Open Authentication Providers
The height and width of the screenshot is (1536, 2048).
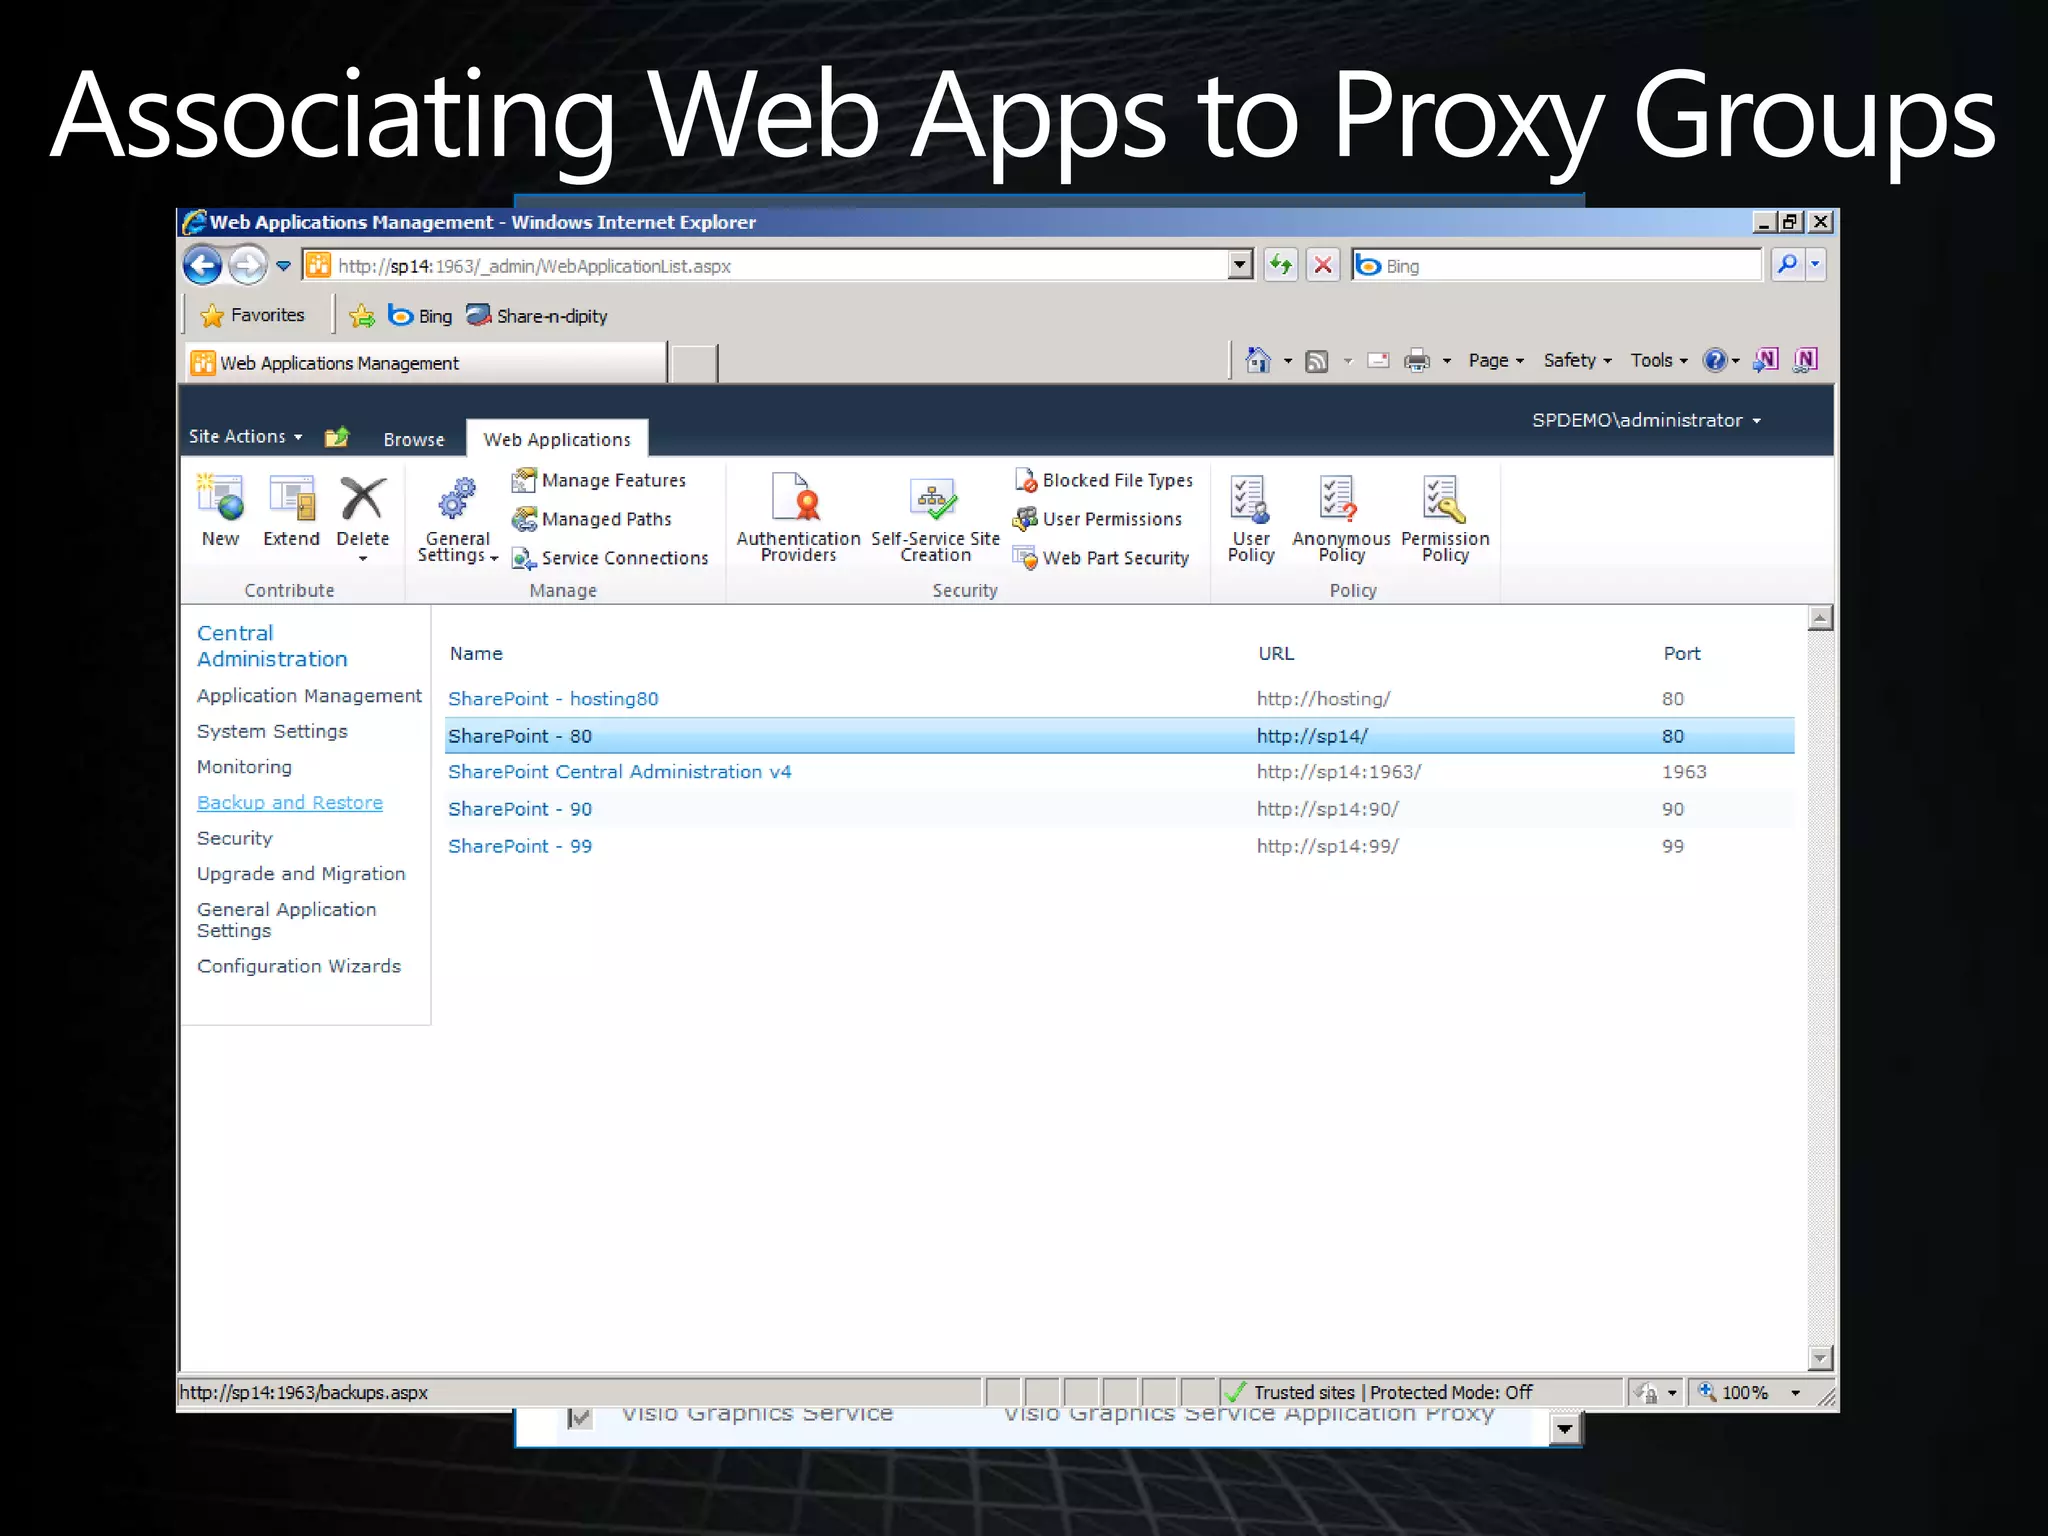click(798, 518)
